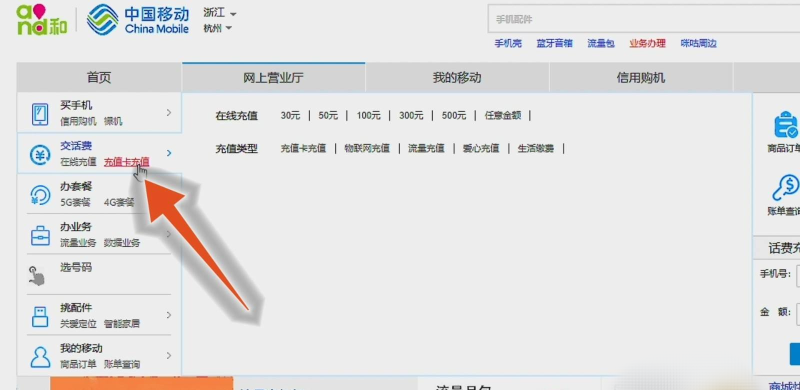Select 物联网充值 recharge type
Viewport: 800px width, 390px height.
point(367,149)
